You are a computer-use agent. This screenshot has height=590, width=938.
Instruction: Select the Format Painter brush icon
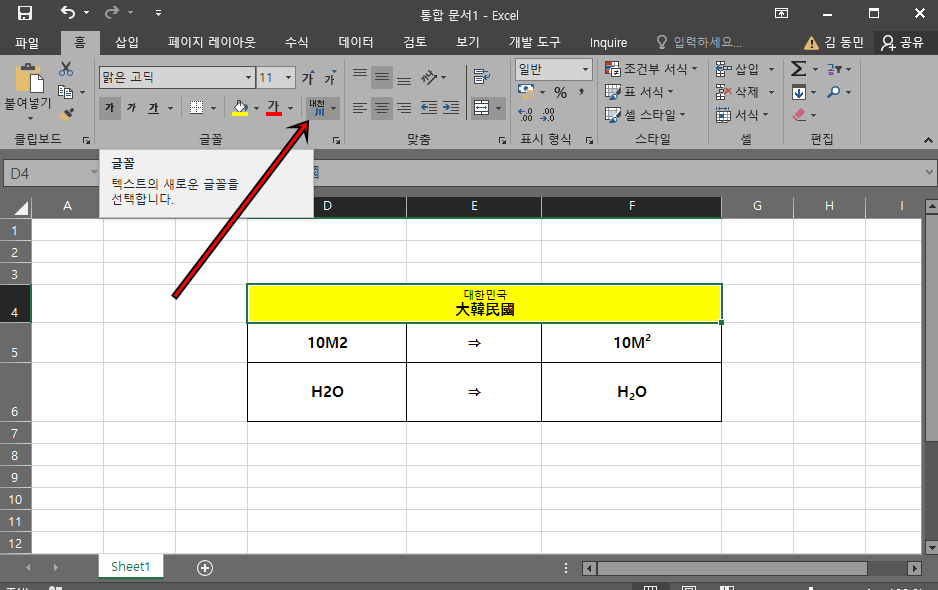point(66,113)
